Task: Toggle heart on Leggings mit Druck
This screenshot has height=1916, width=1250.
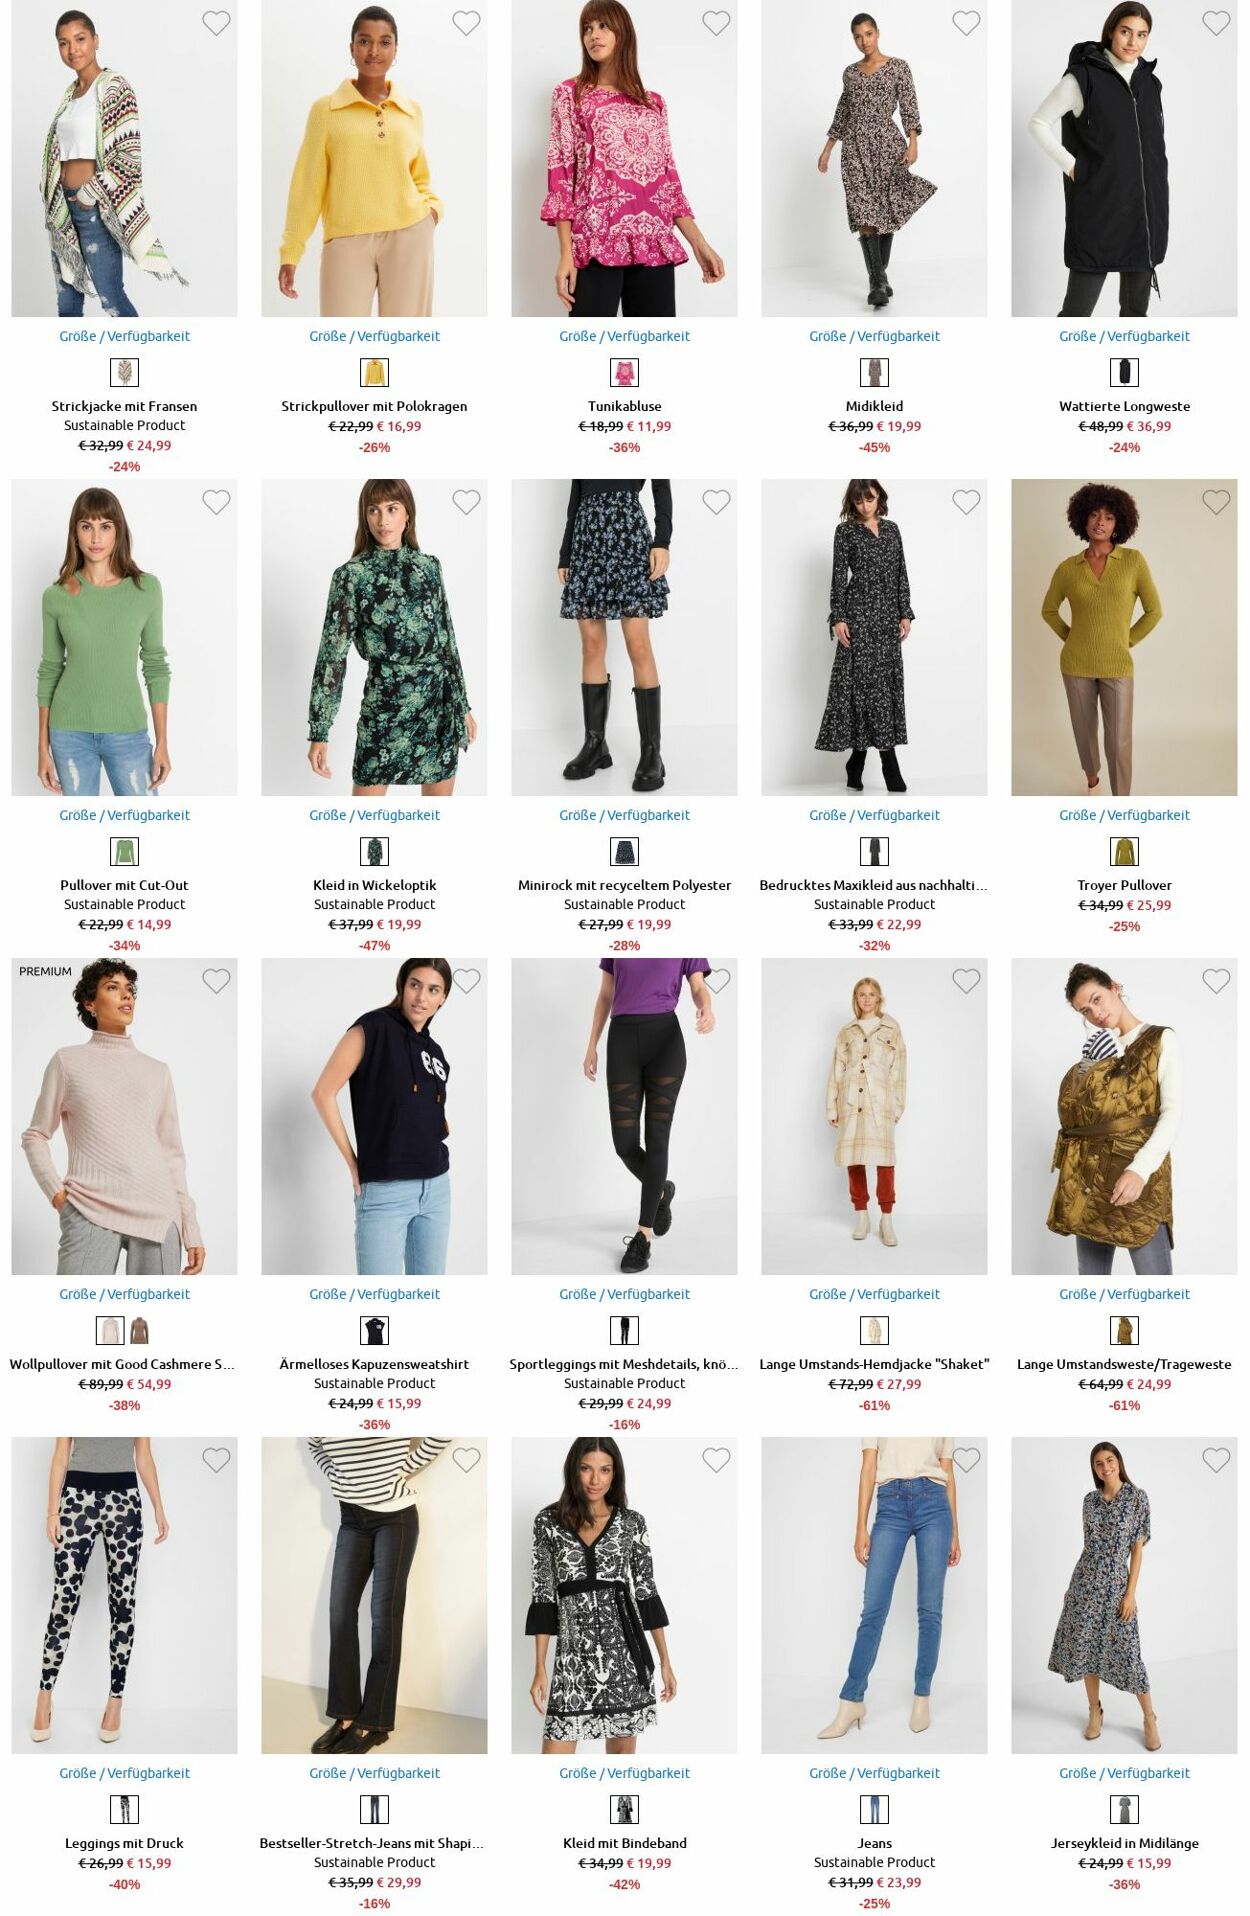Action: tap(216, 1460)
